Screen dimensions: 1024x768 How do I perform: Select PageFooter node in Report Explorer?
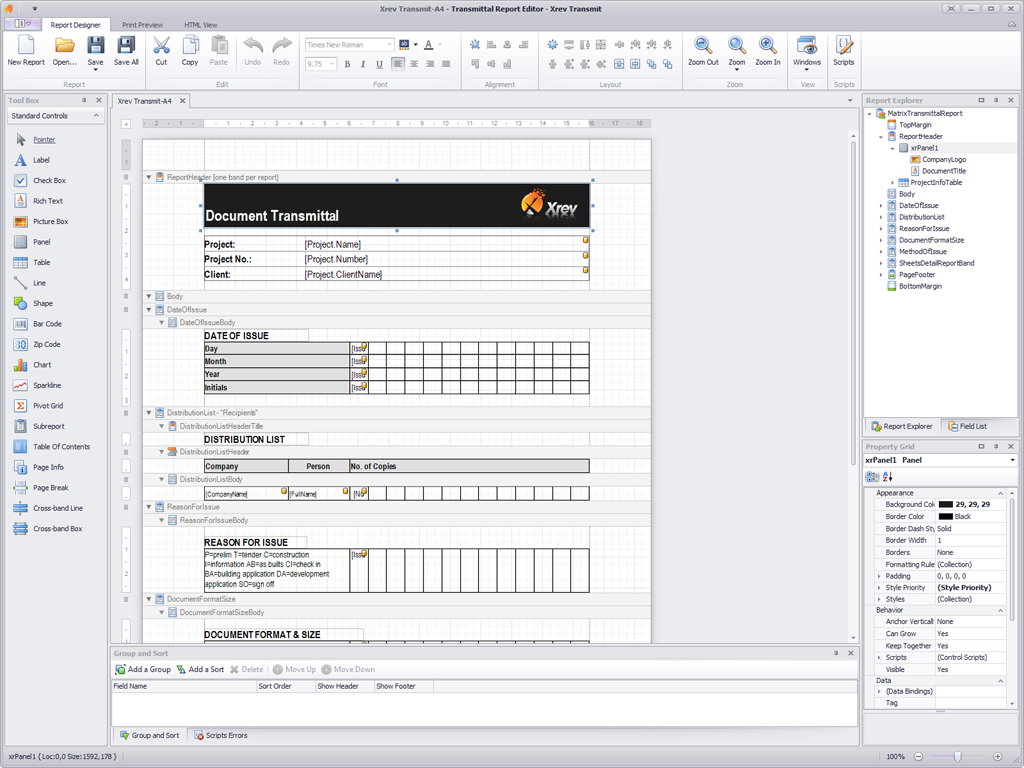917,275
